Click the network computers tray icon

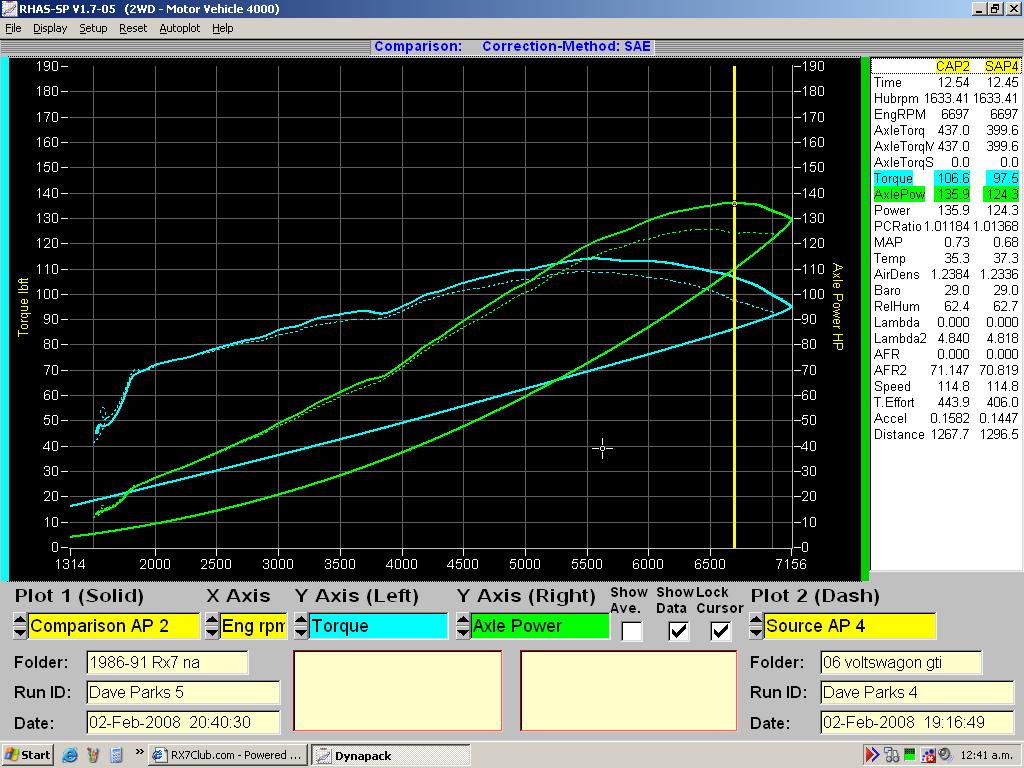pyautogui.click(x=891, y=756)
